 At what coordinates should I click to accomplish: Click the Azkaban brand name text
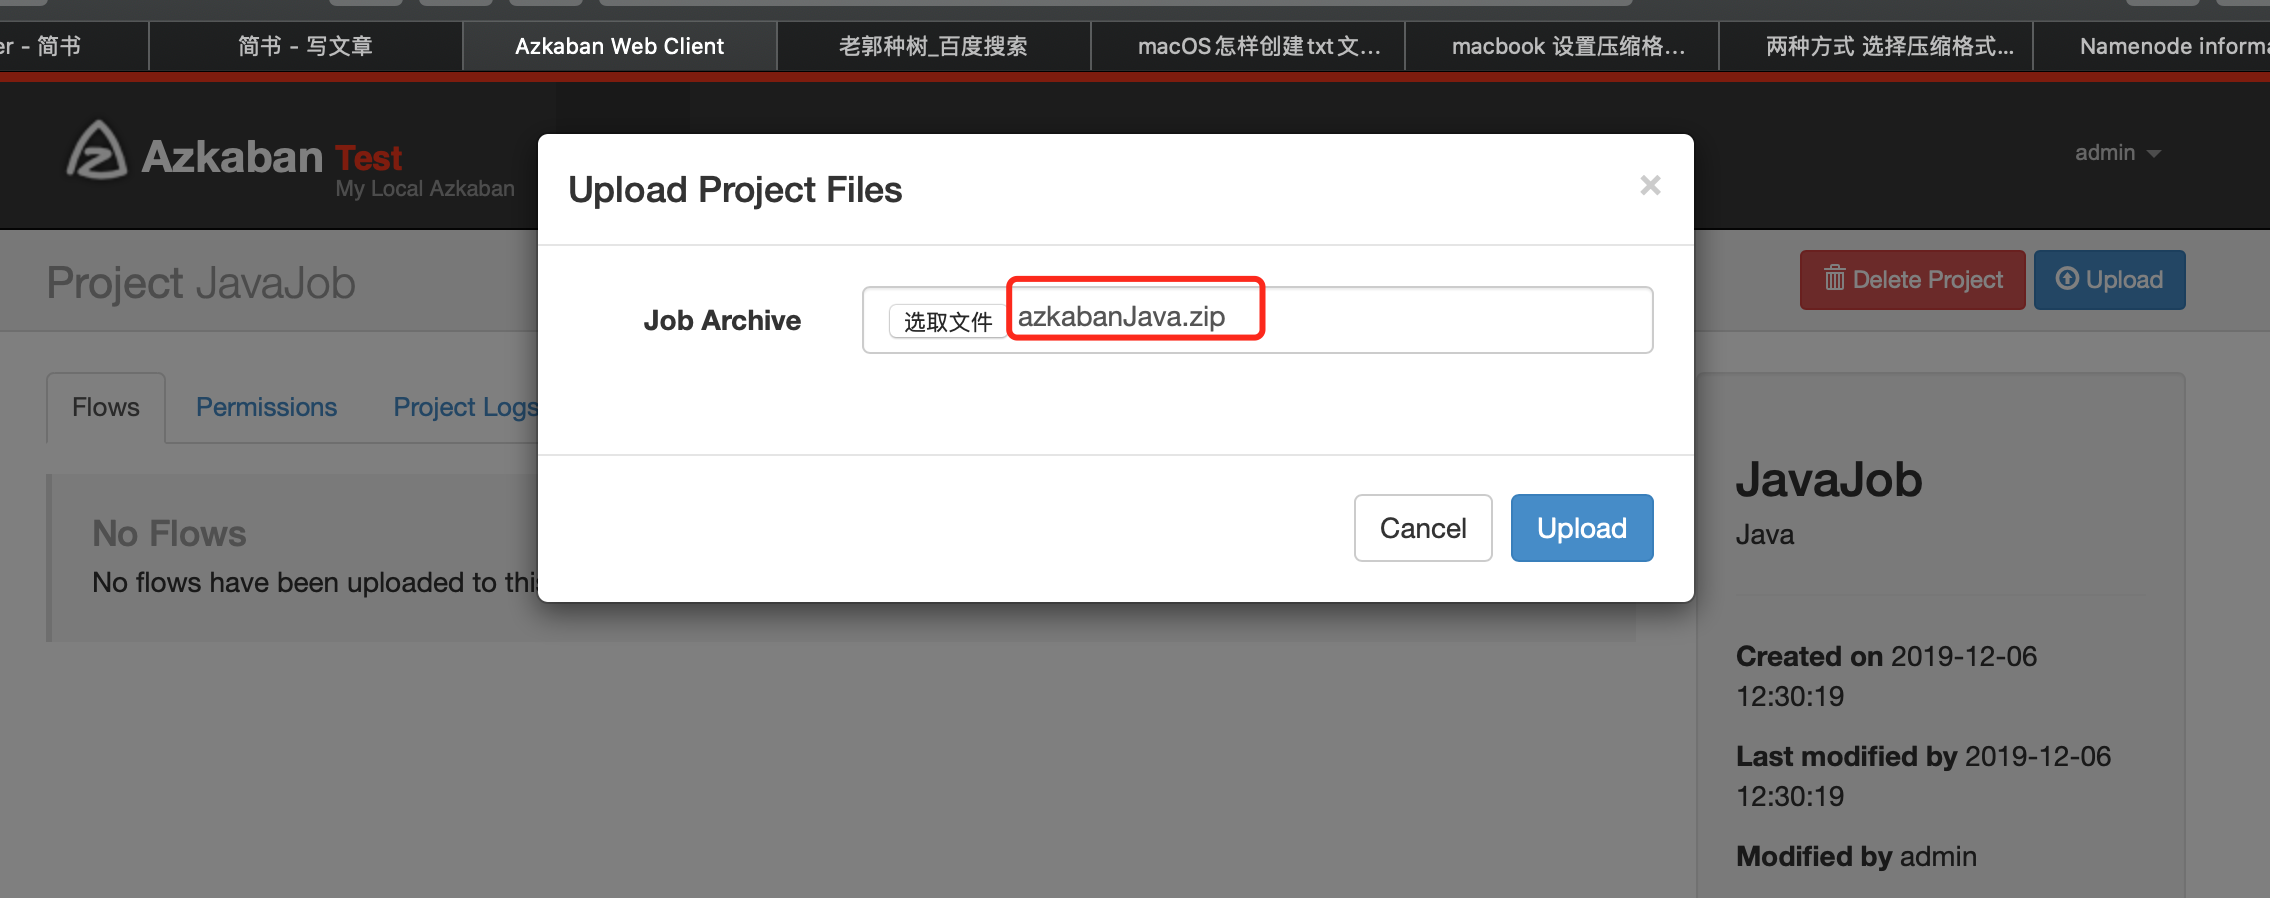coord(232,157)
